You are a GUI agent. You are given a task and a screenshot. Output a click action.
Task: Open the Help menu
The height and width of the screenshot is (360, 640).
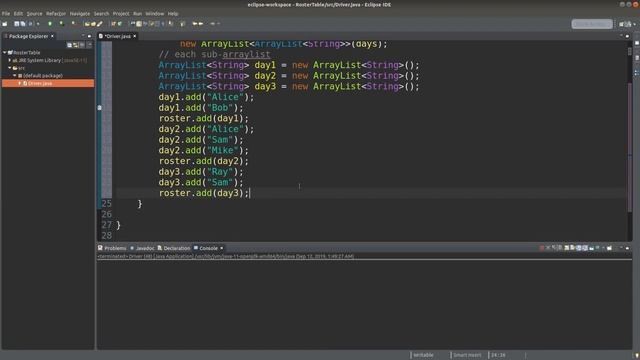pos(173,13)
